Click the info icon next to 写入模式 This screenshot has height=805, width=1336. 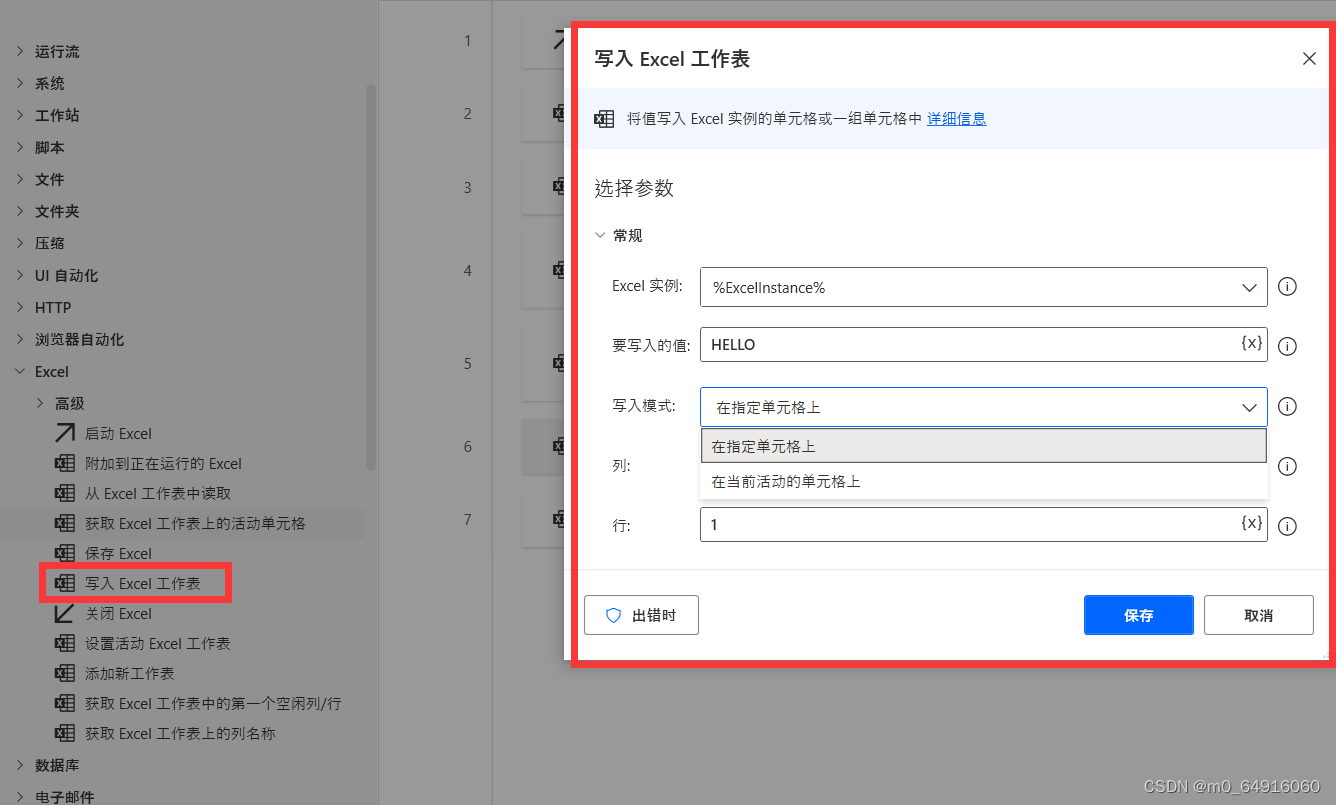pos(1287,407)
